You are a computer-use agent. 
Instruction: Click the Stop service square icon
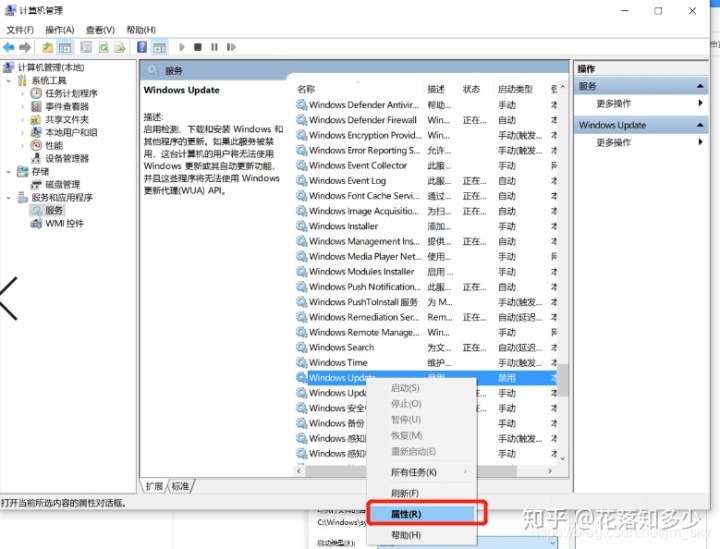click(198, 47)
